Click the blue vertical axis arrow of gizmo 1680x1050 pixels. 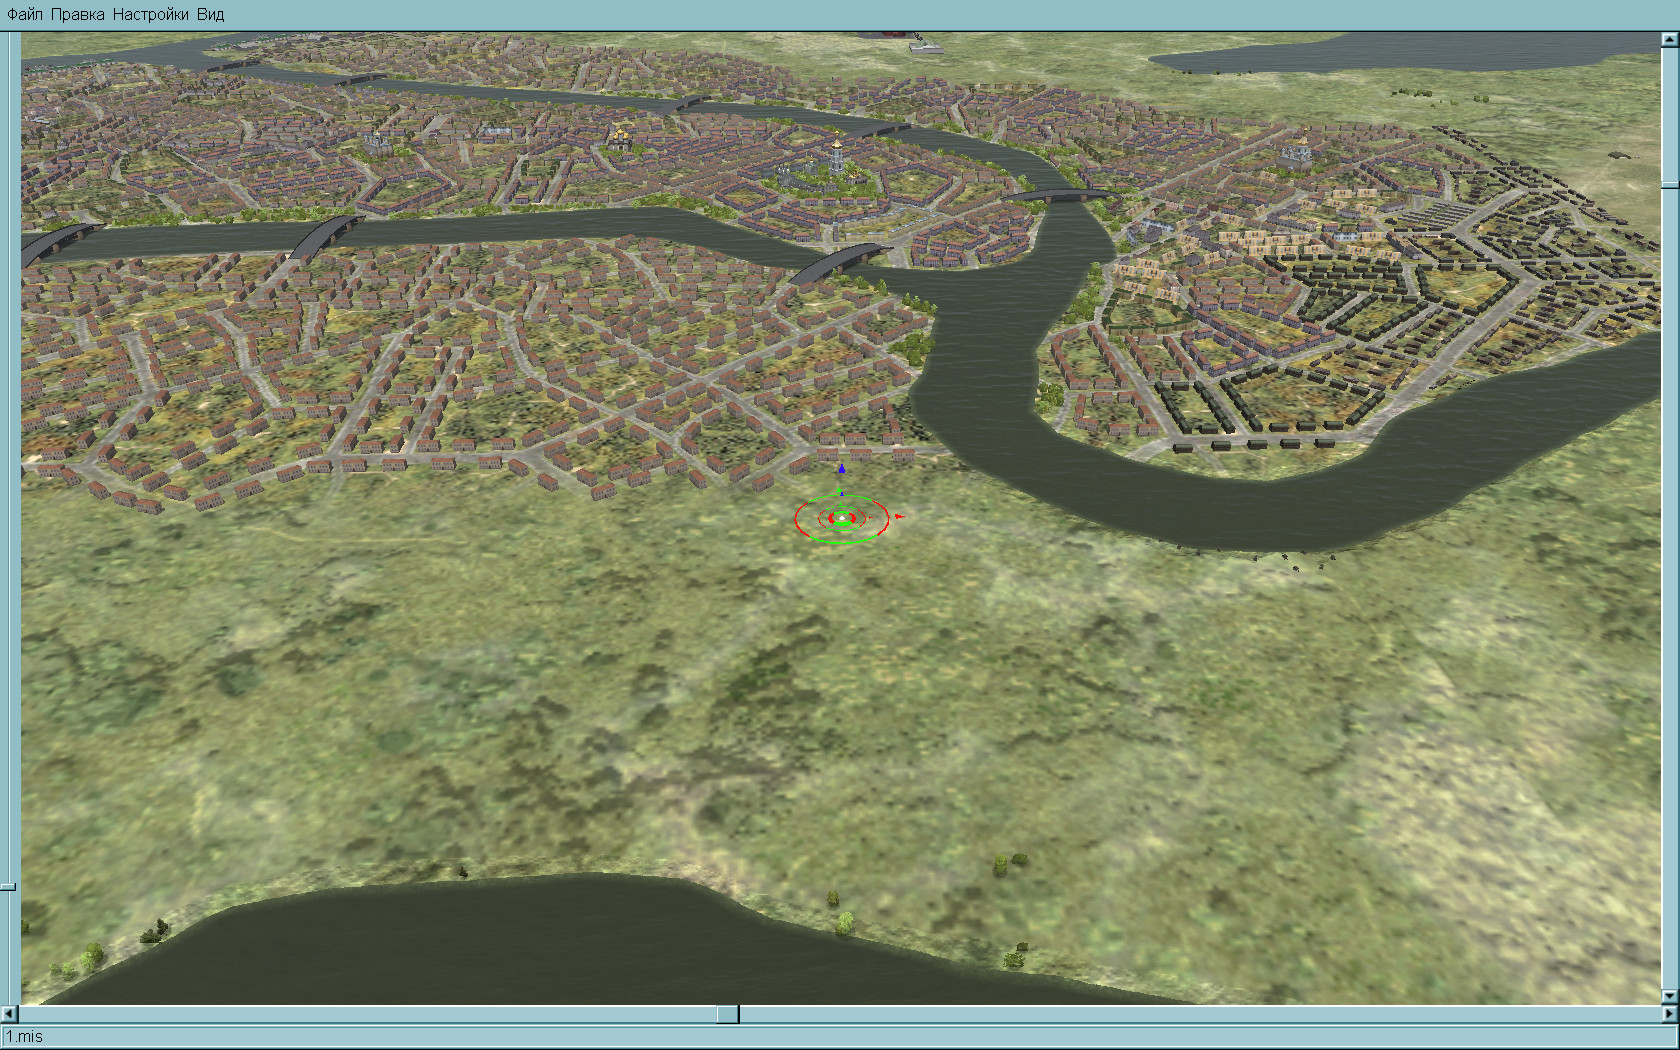coord(842,468)
